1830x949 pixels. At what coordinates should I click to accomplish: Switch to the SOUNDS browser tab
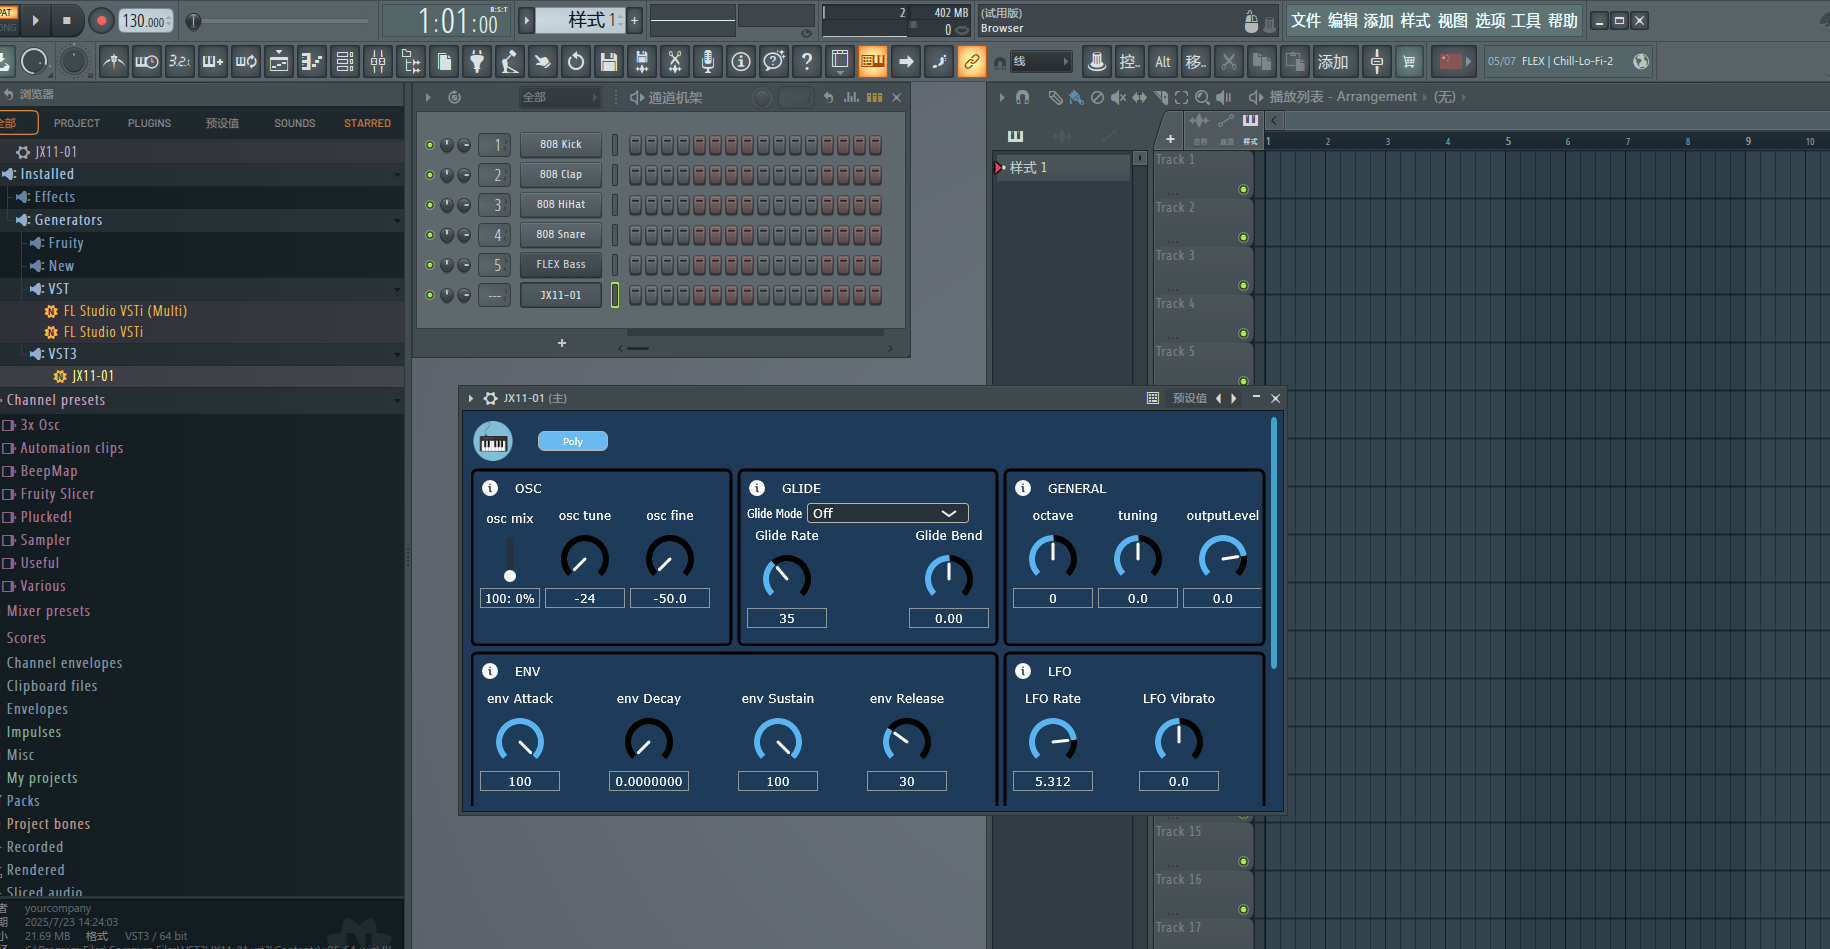point(295,123)
